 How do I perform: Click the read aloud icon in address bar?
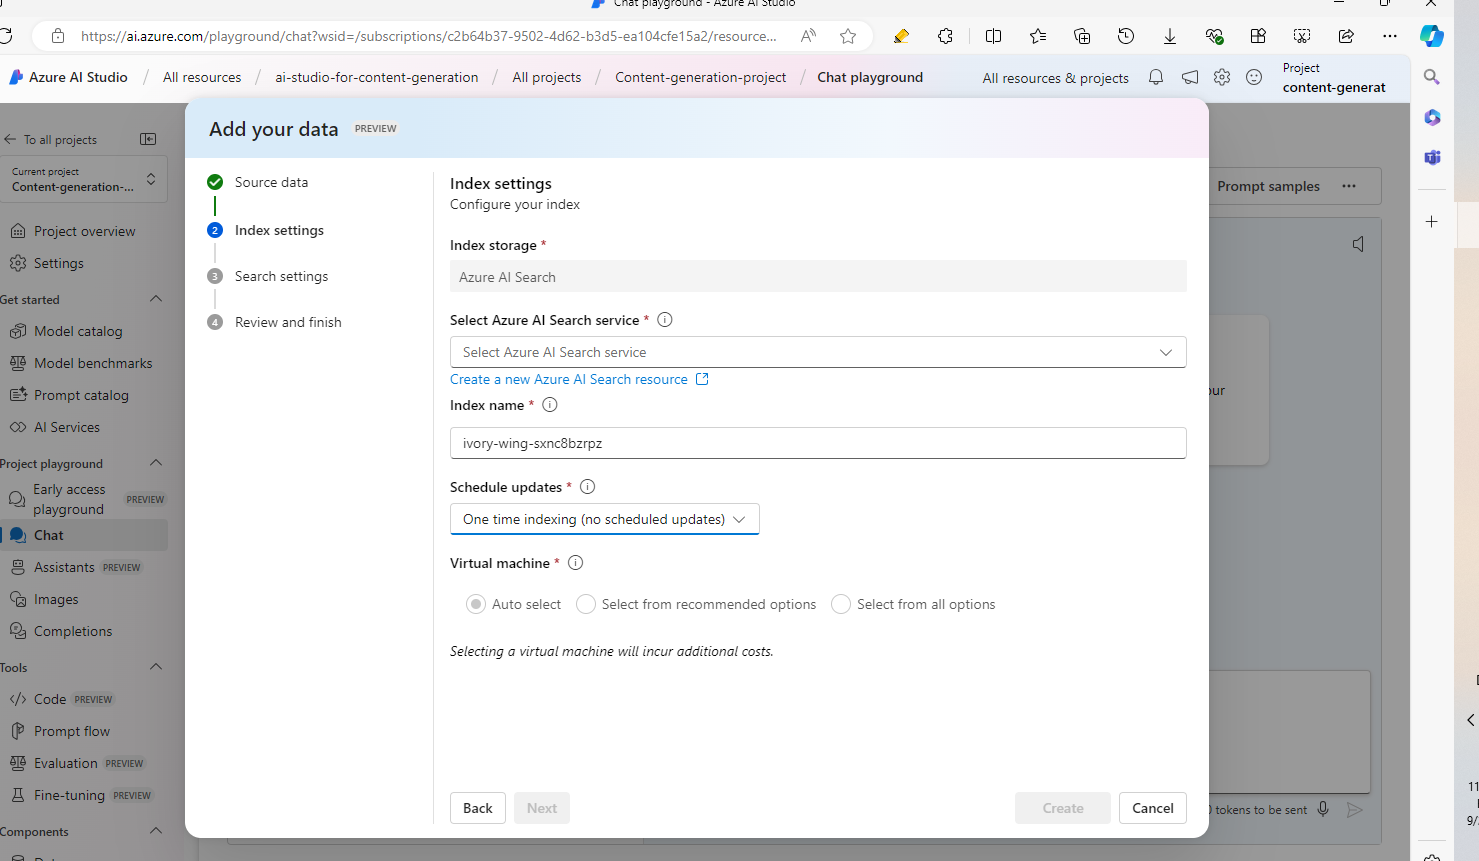click(x=808, y=36)
